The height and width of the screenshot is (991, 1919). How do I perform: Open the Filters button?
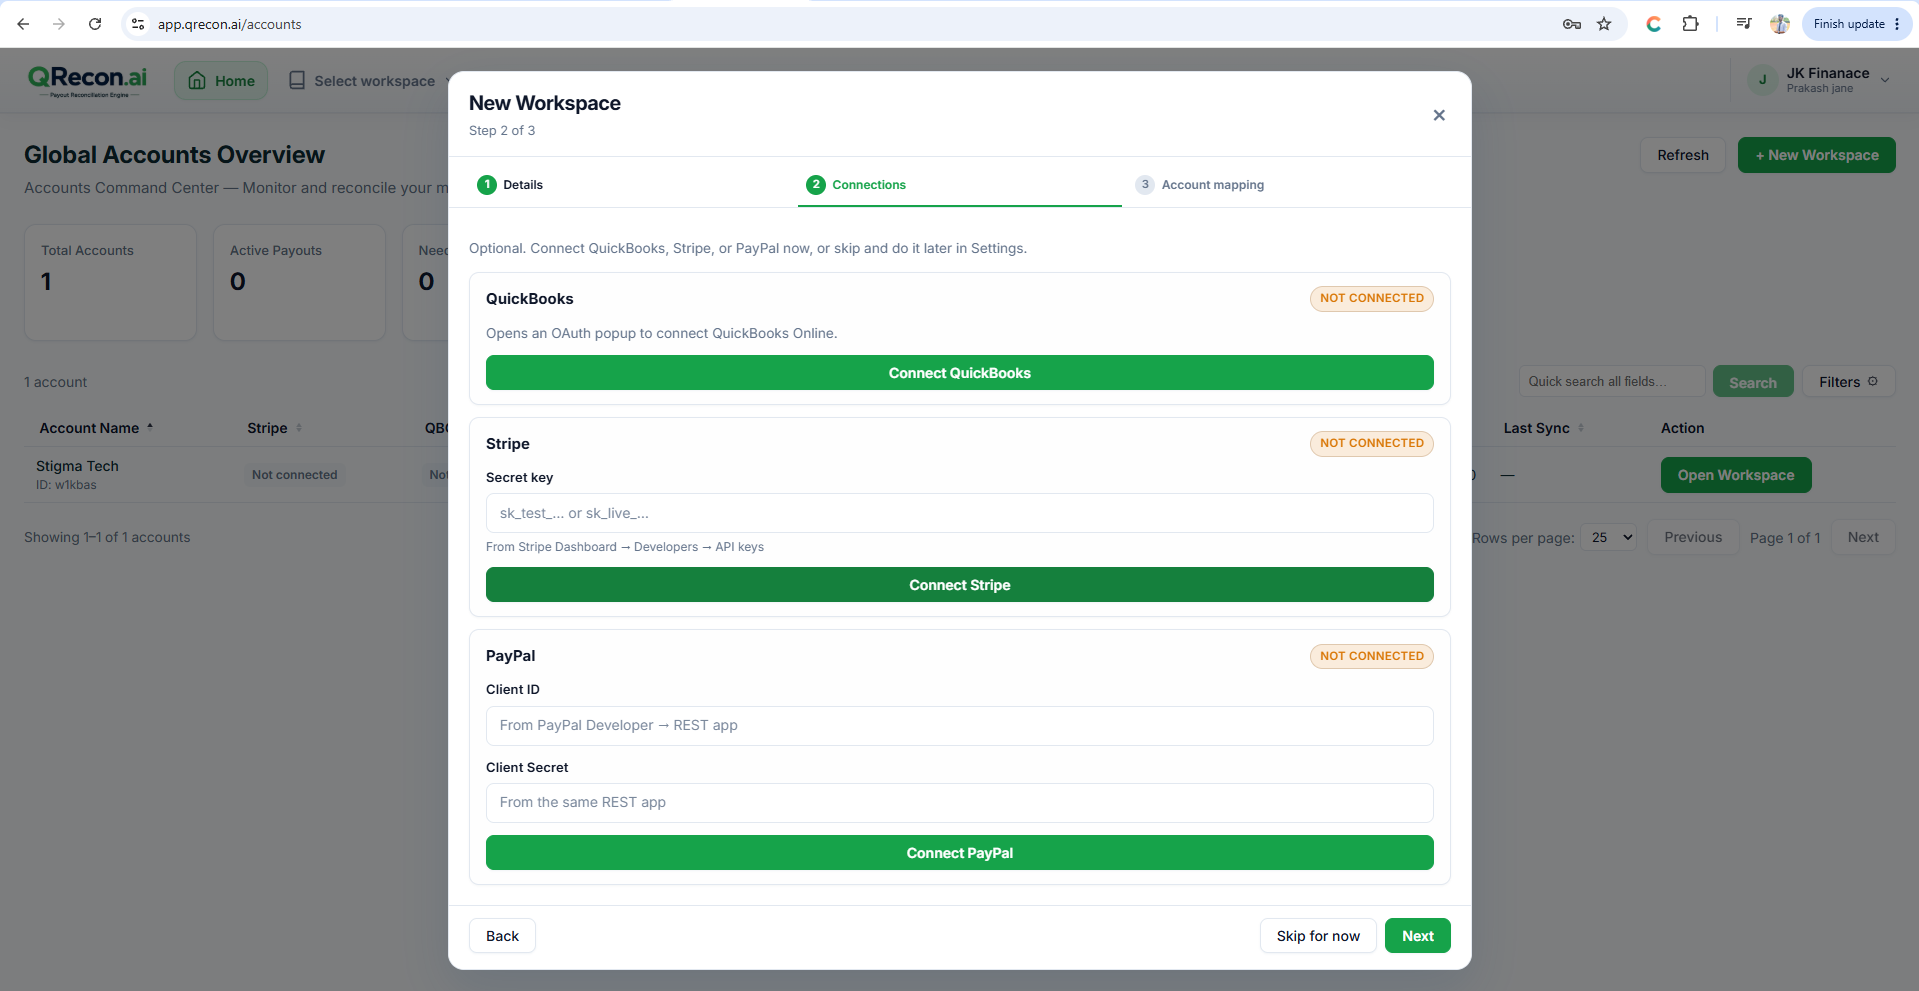point(1848,382)
